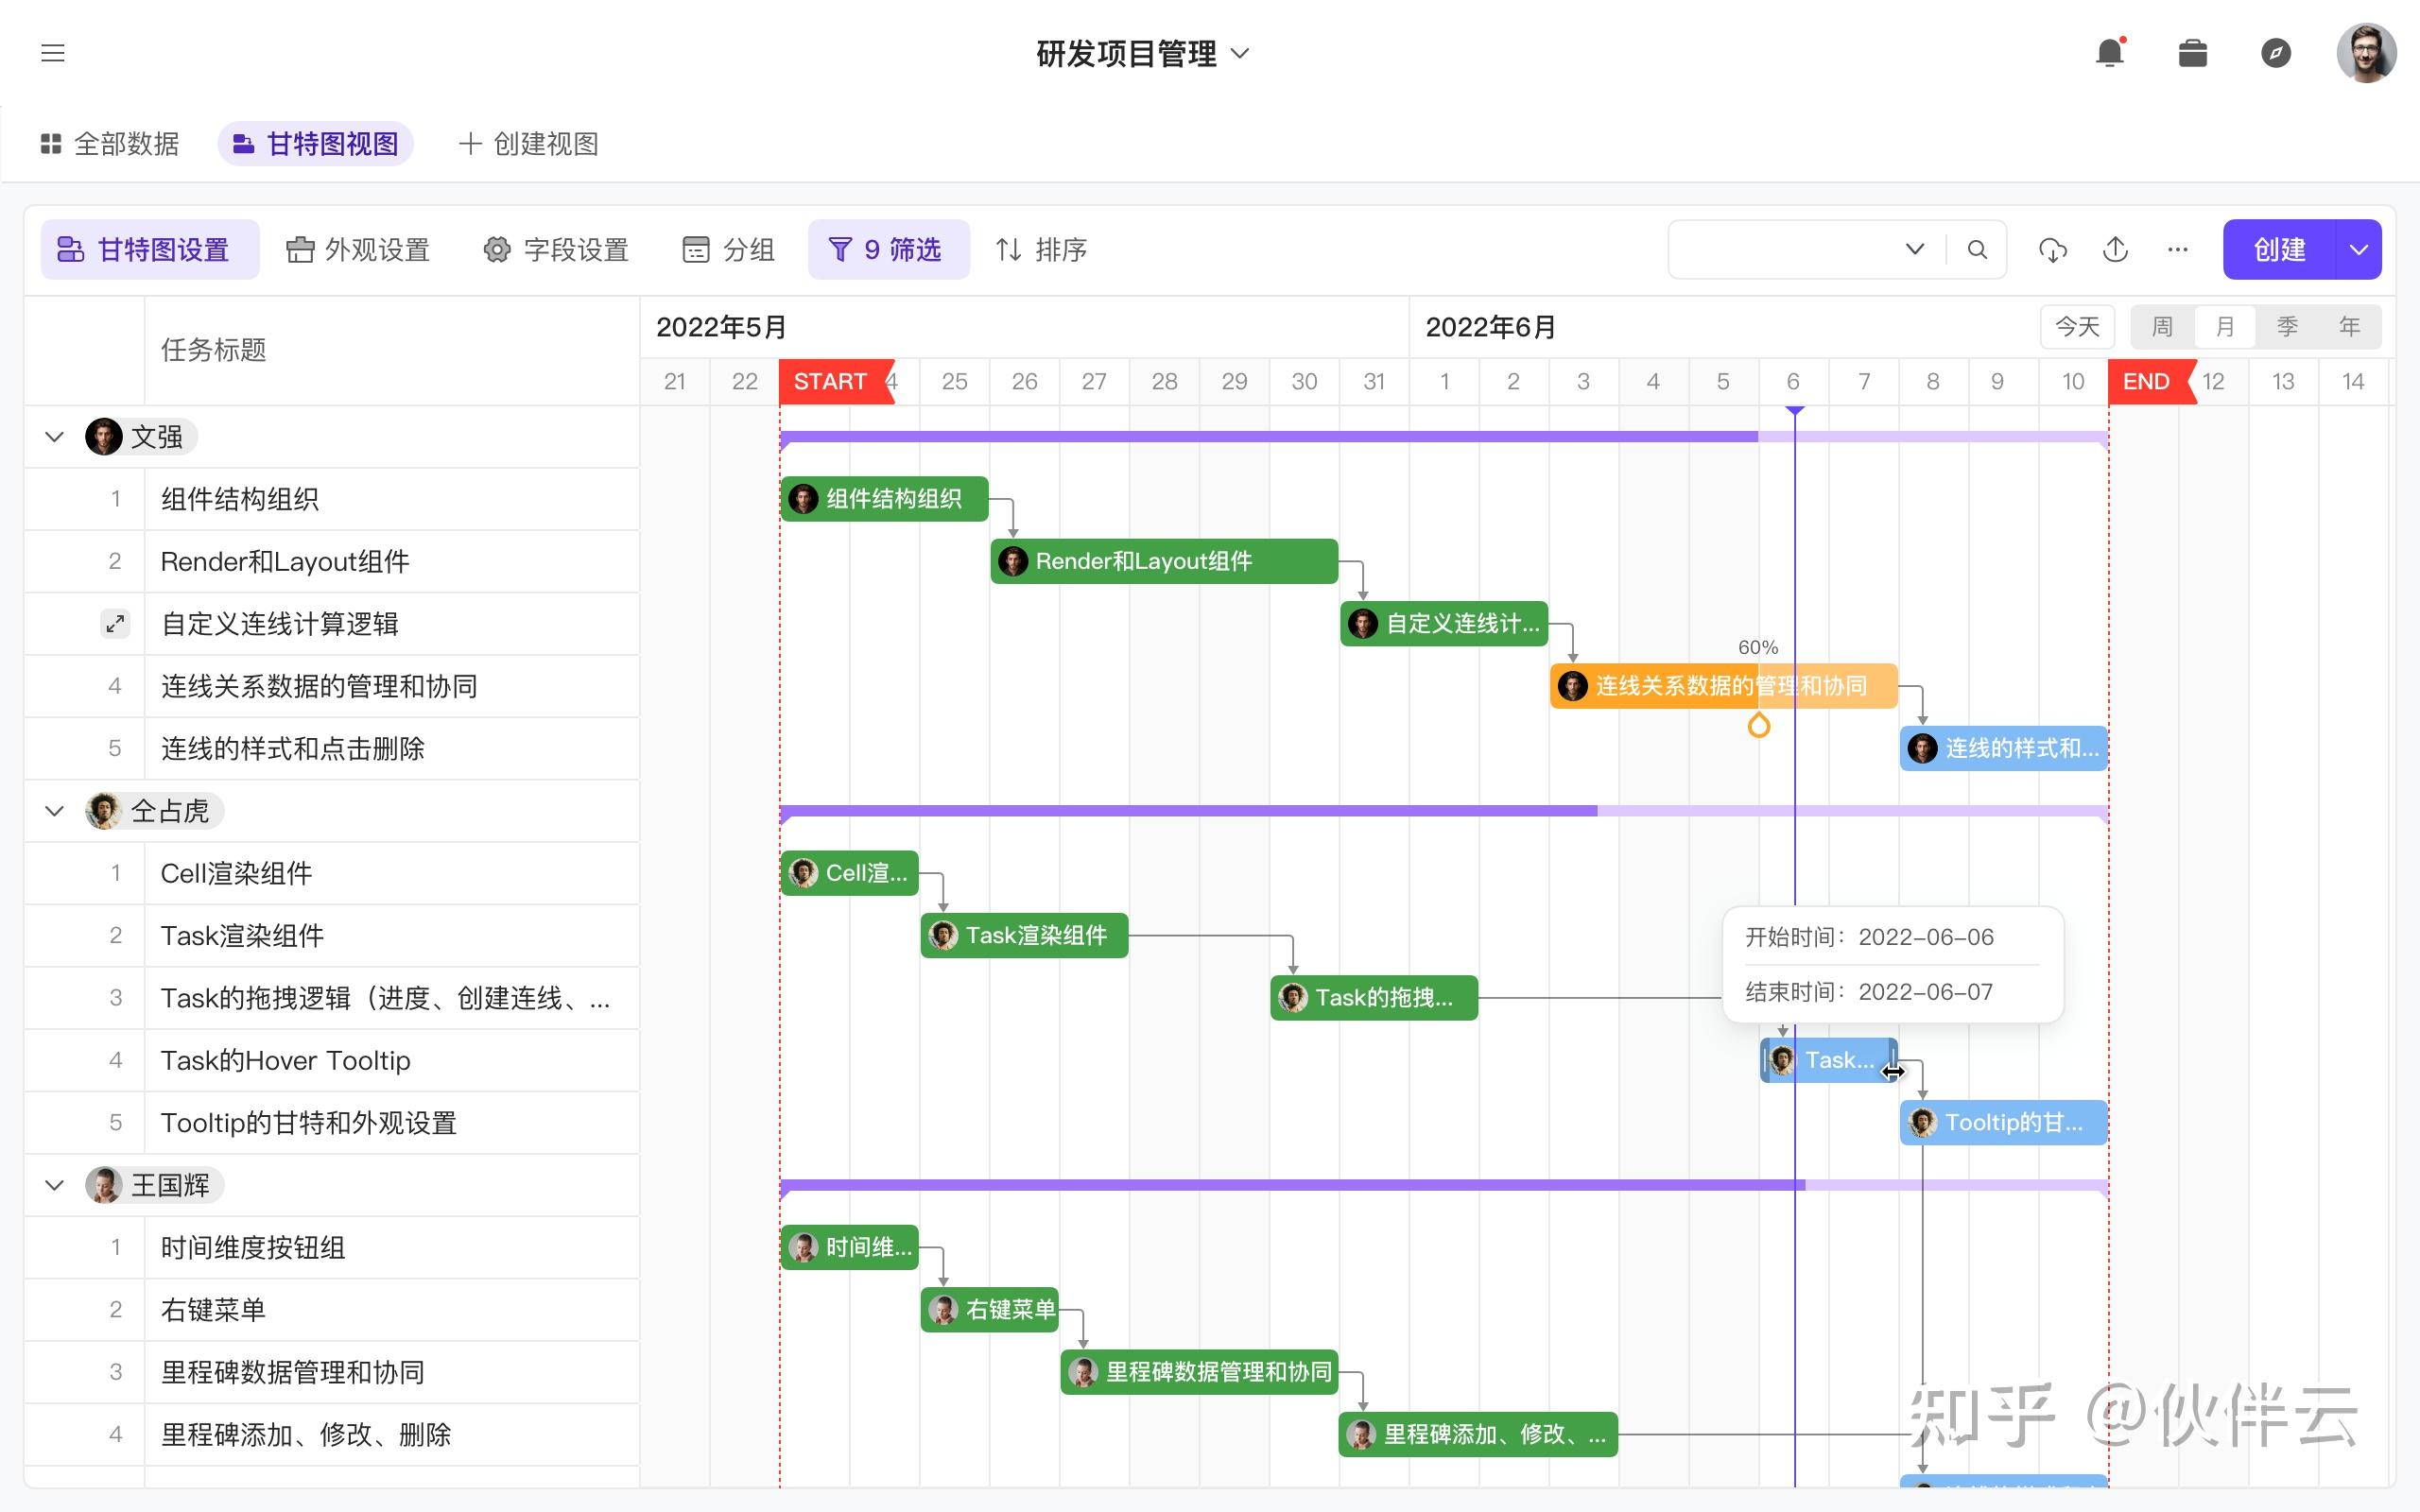The image size is (2420, 1512).
Task: Switch to the 全部数据 tab
Action: 110,144
